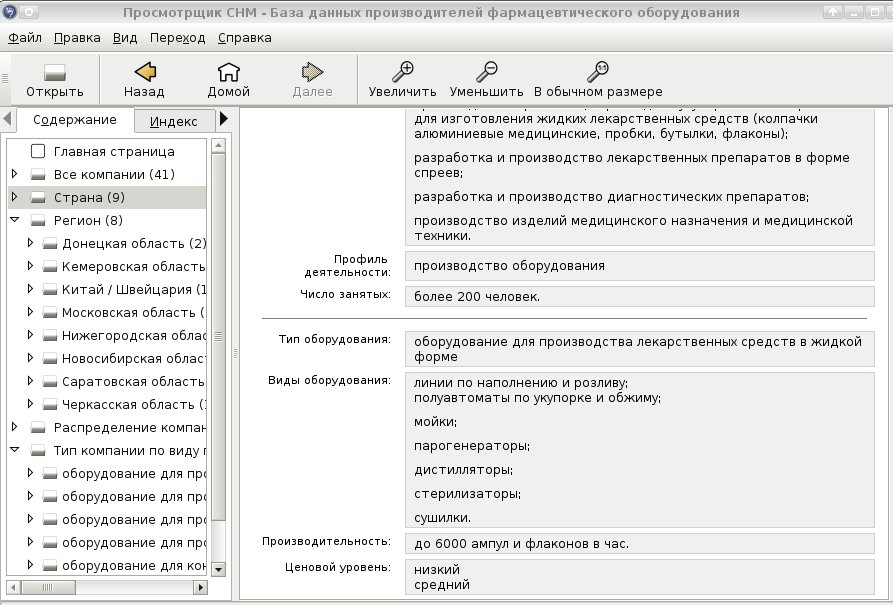Viewport: 893px width, 605px height.
Task: Click the Далее forward arrow icon
Action: point(312,72)
